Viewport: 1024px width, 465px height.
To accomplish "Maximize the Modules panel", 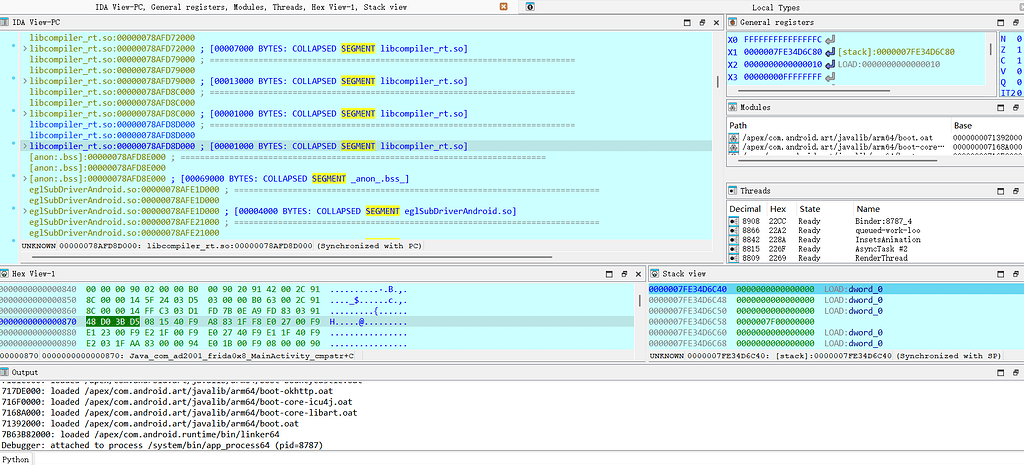I will (1000, 106).
